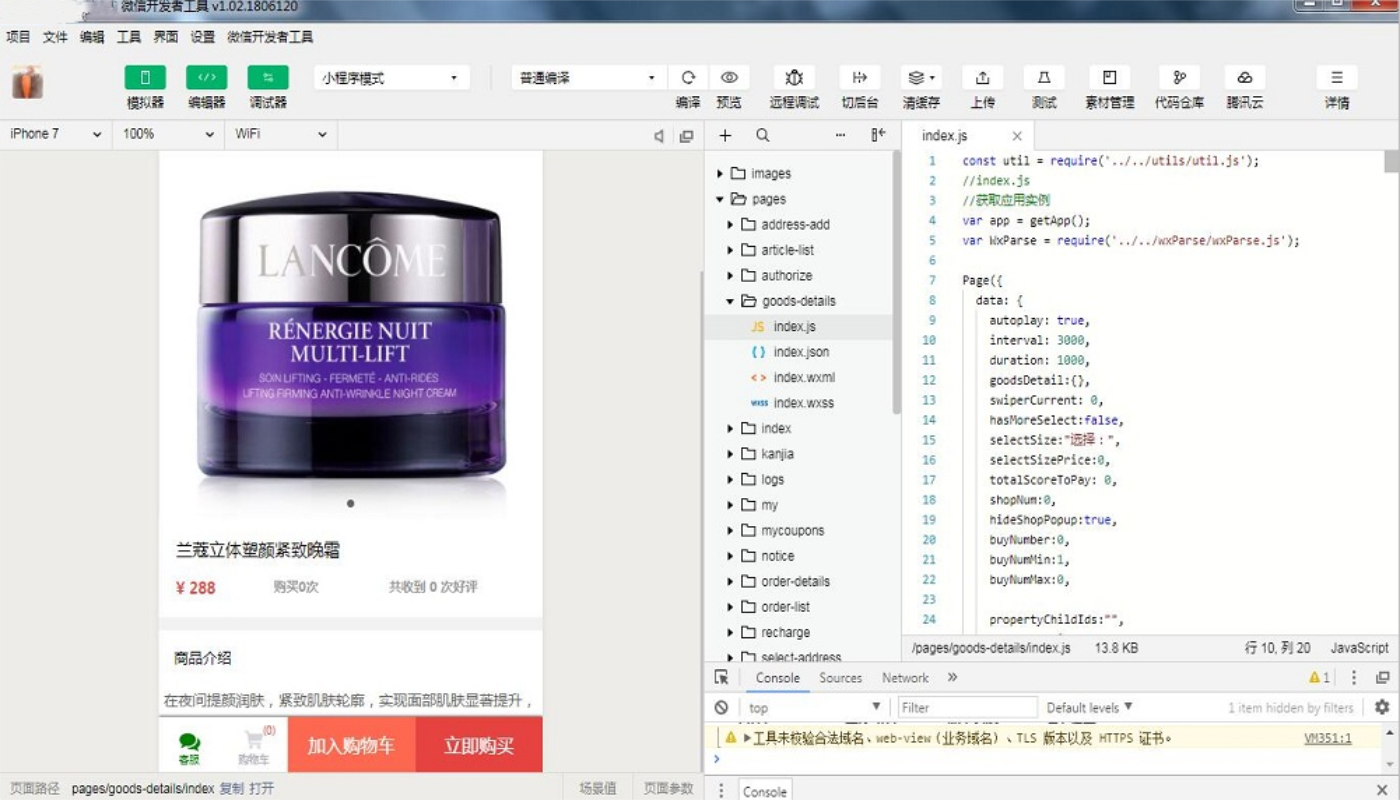Open the iPhone 7 device dropdown
Viewport: 1400px width, 800px height.
pos(55,134)
